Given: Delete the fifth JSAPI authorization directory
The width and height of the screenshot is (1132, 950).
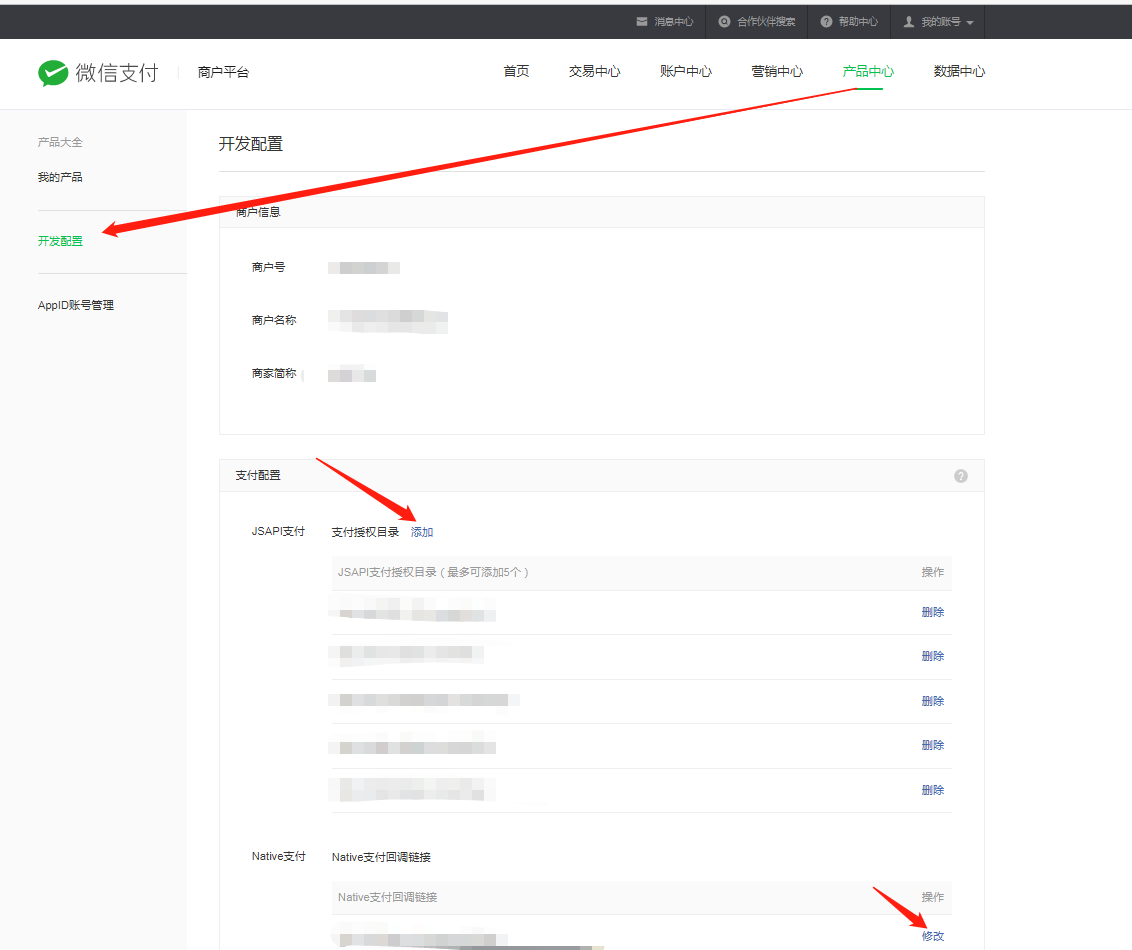Looking at the screenshot, I should 933,790.
